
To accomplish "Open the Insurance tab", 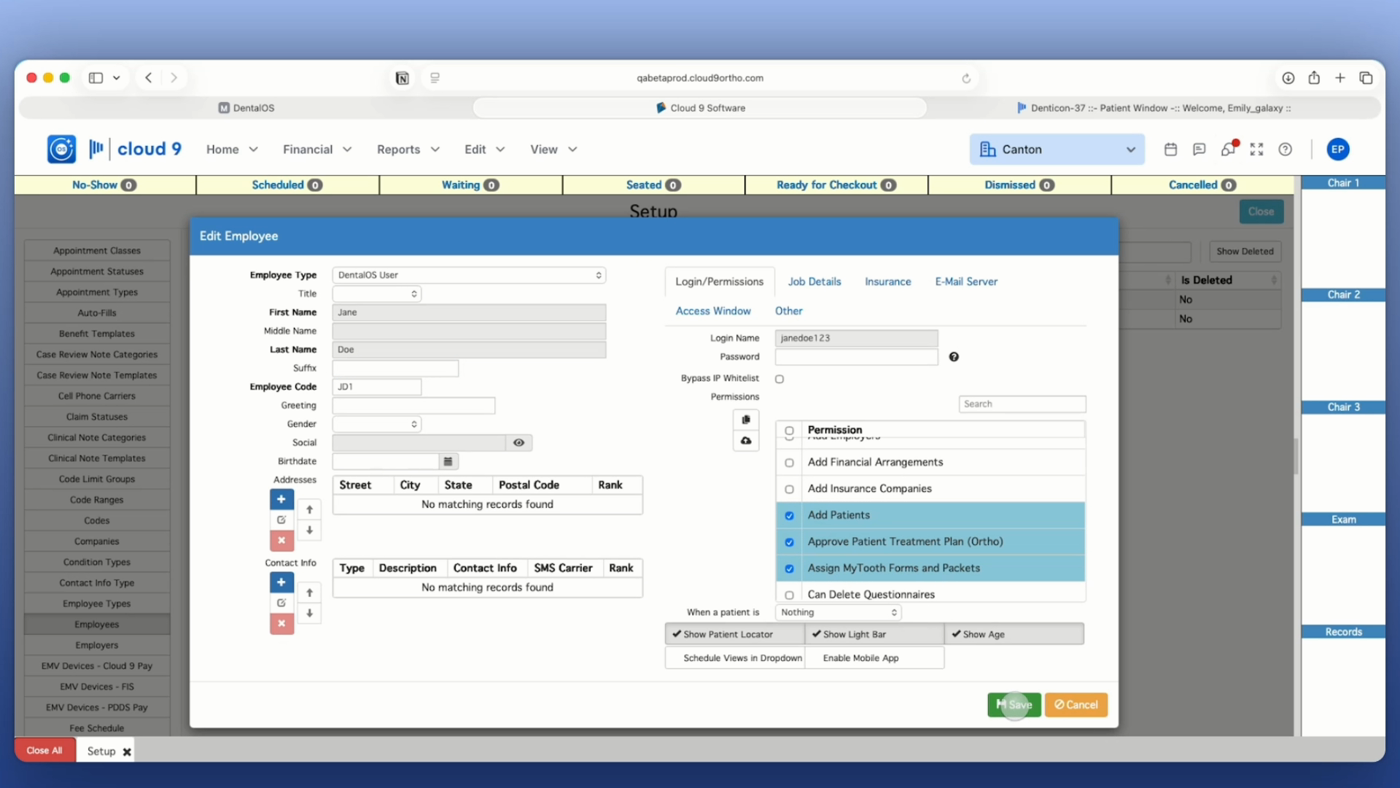I will (x=888, y=282).
